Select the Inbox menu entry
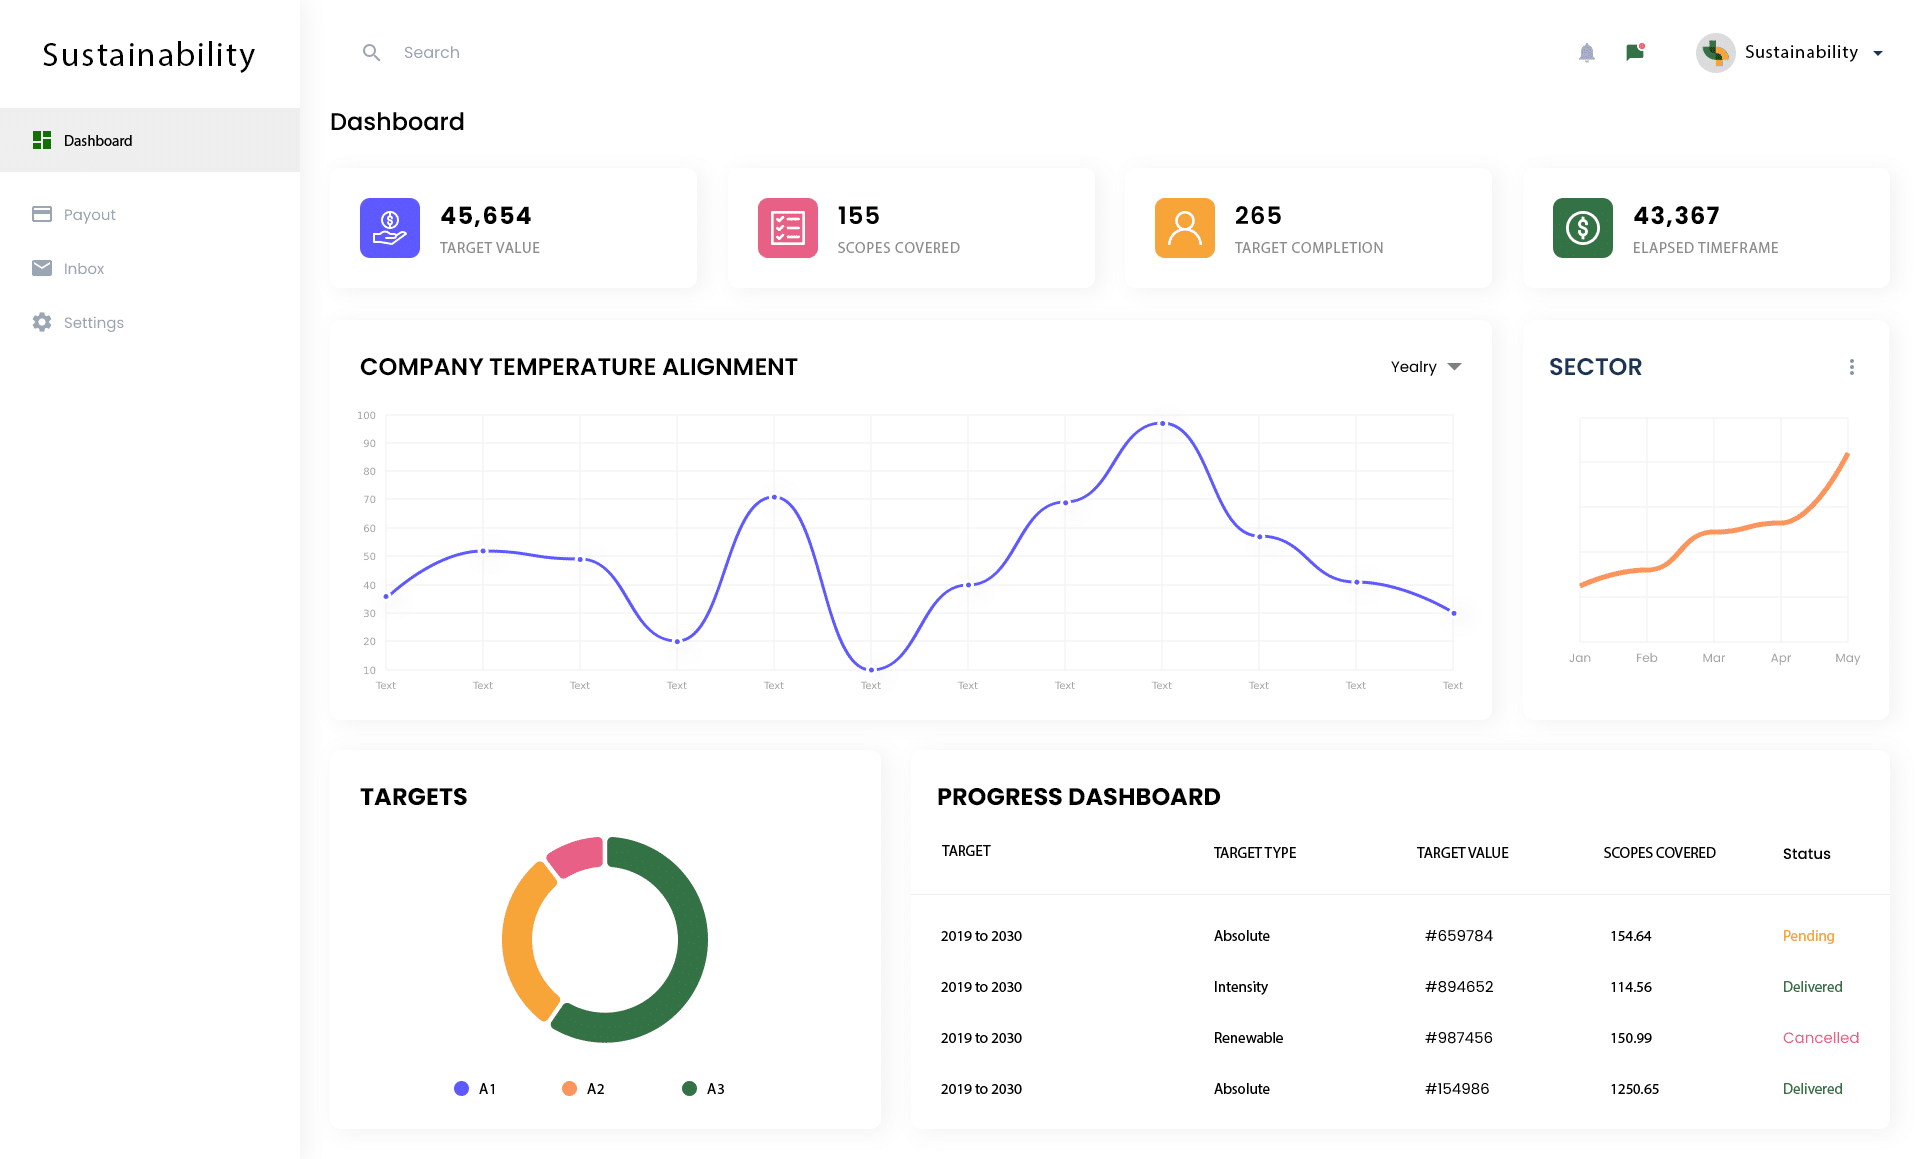The height and width of the screenshot is (1159, 1920). coord(84,268)
